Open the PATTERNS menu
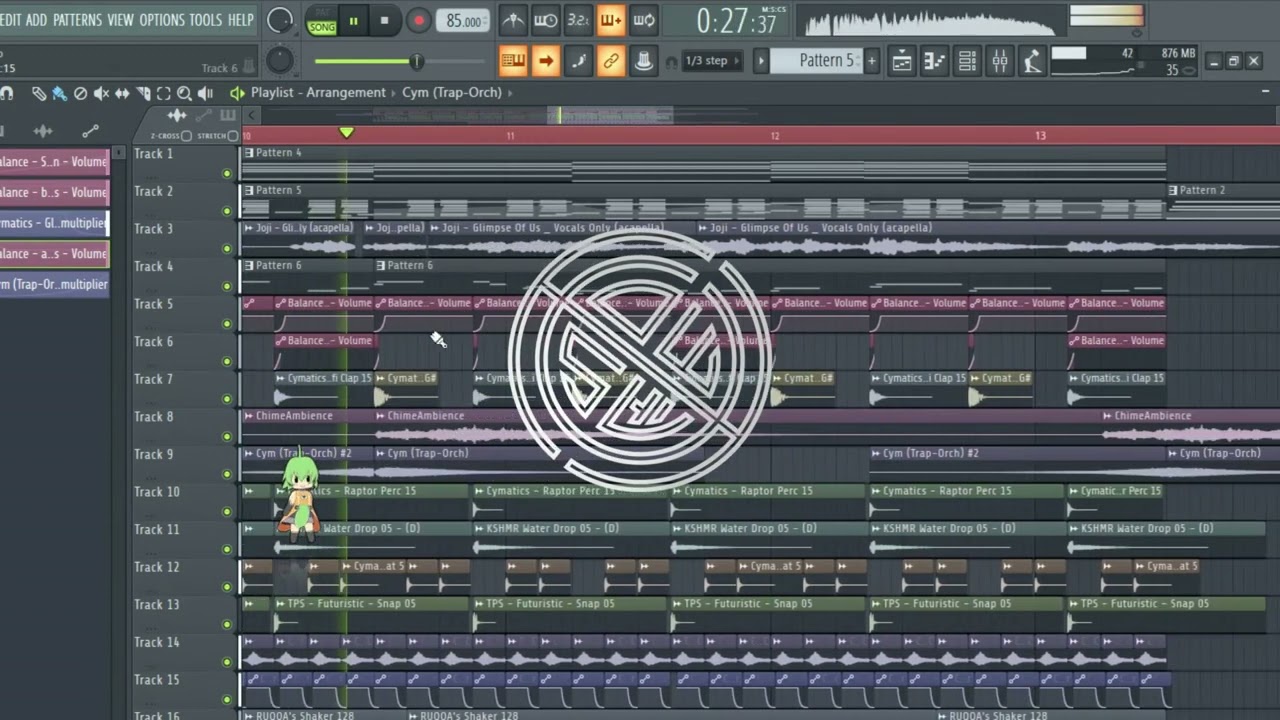This screenshot has height=720, width=1280. point(77,20)
